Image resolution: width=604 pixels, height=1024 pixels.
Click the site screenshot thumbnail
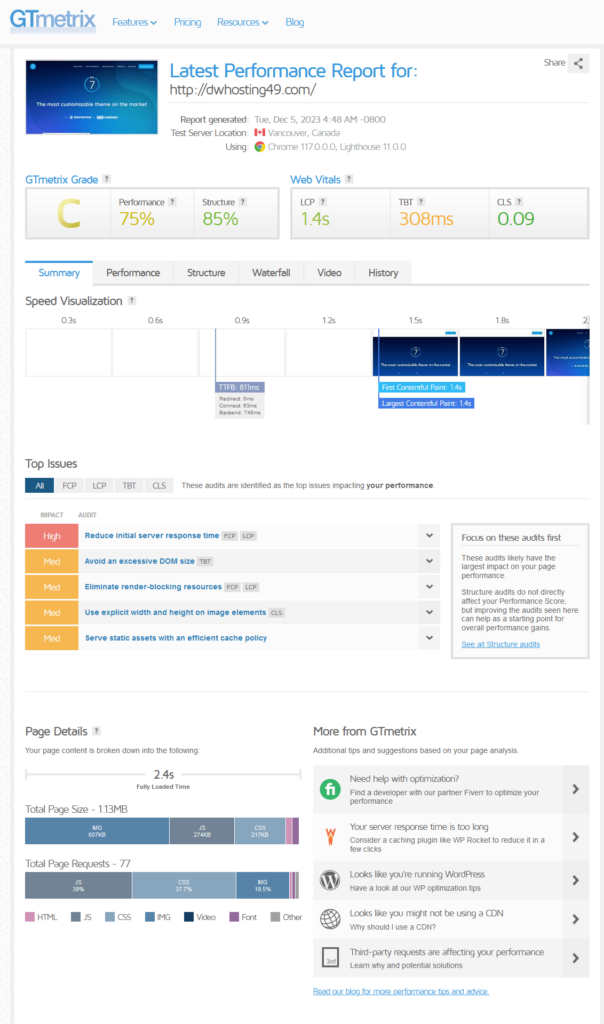[91, 97]
